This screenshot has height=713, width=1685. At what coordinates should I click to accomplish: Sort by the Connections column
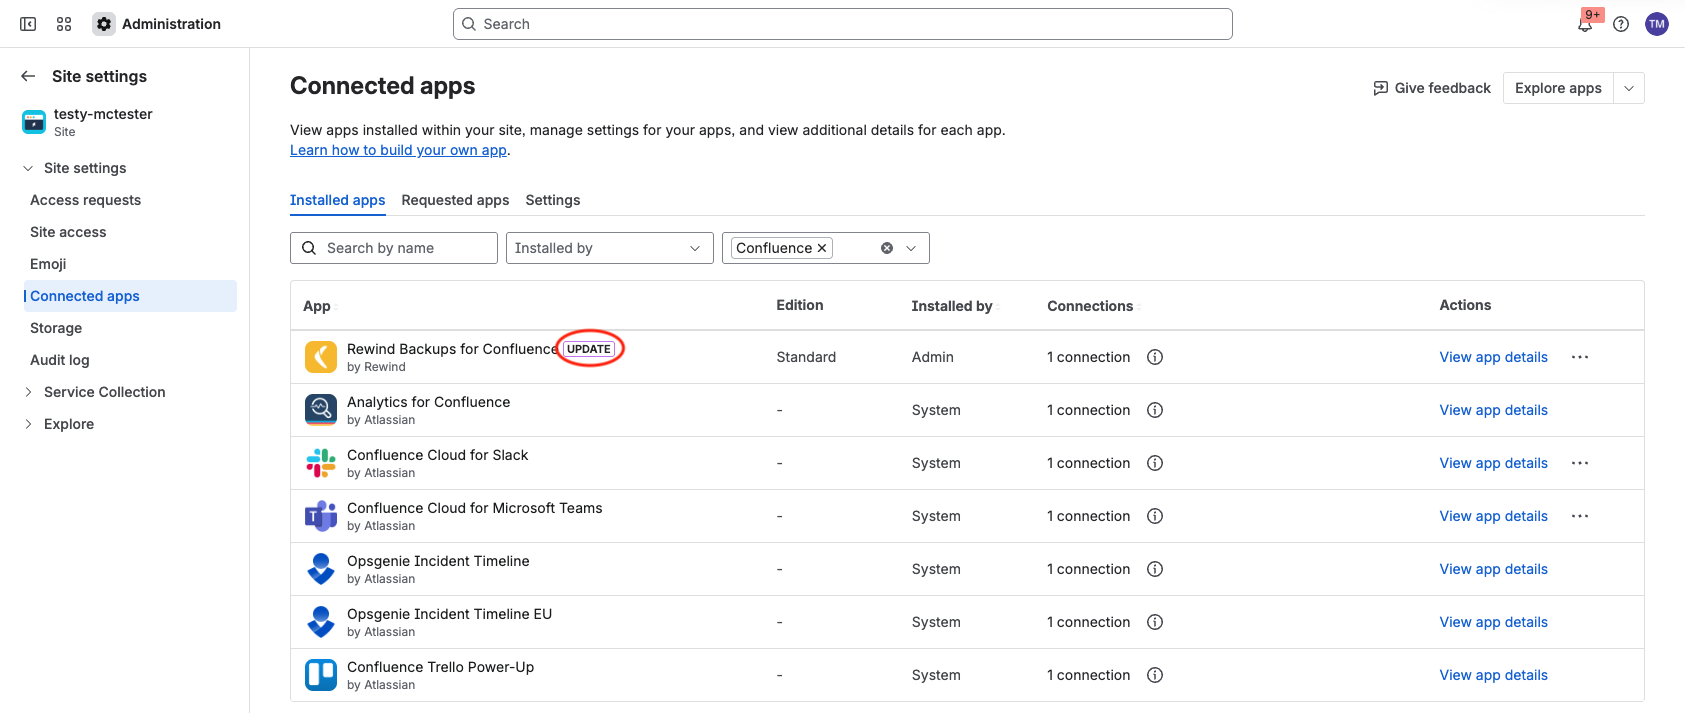(x=1093, y=306)
